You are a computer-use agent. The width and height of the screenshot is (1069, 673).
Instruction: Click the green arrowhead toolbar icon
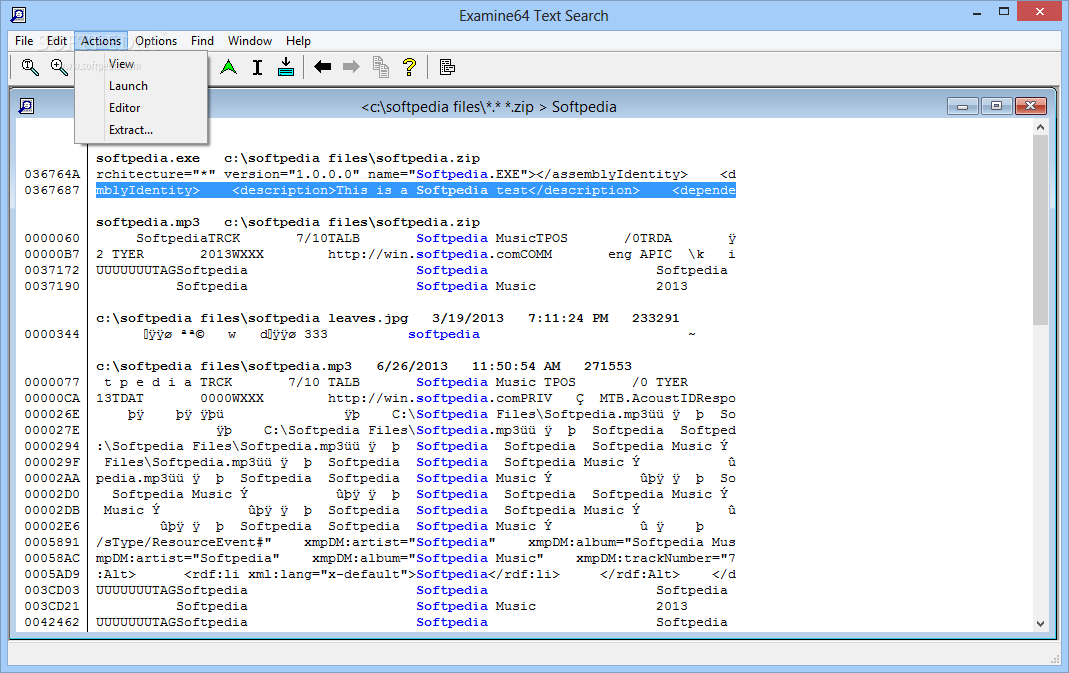click(x=229, y=67)
